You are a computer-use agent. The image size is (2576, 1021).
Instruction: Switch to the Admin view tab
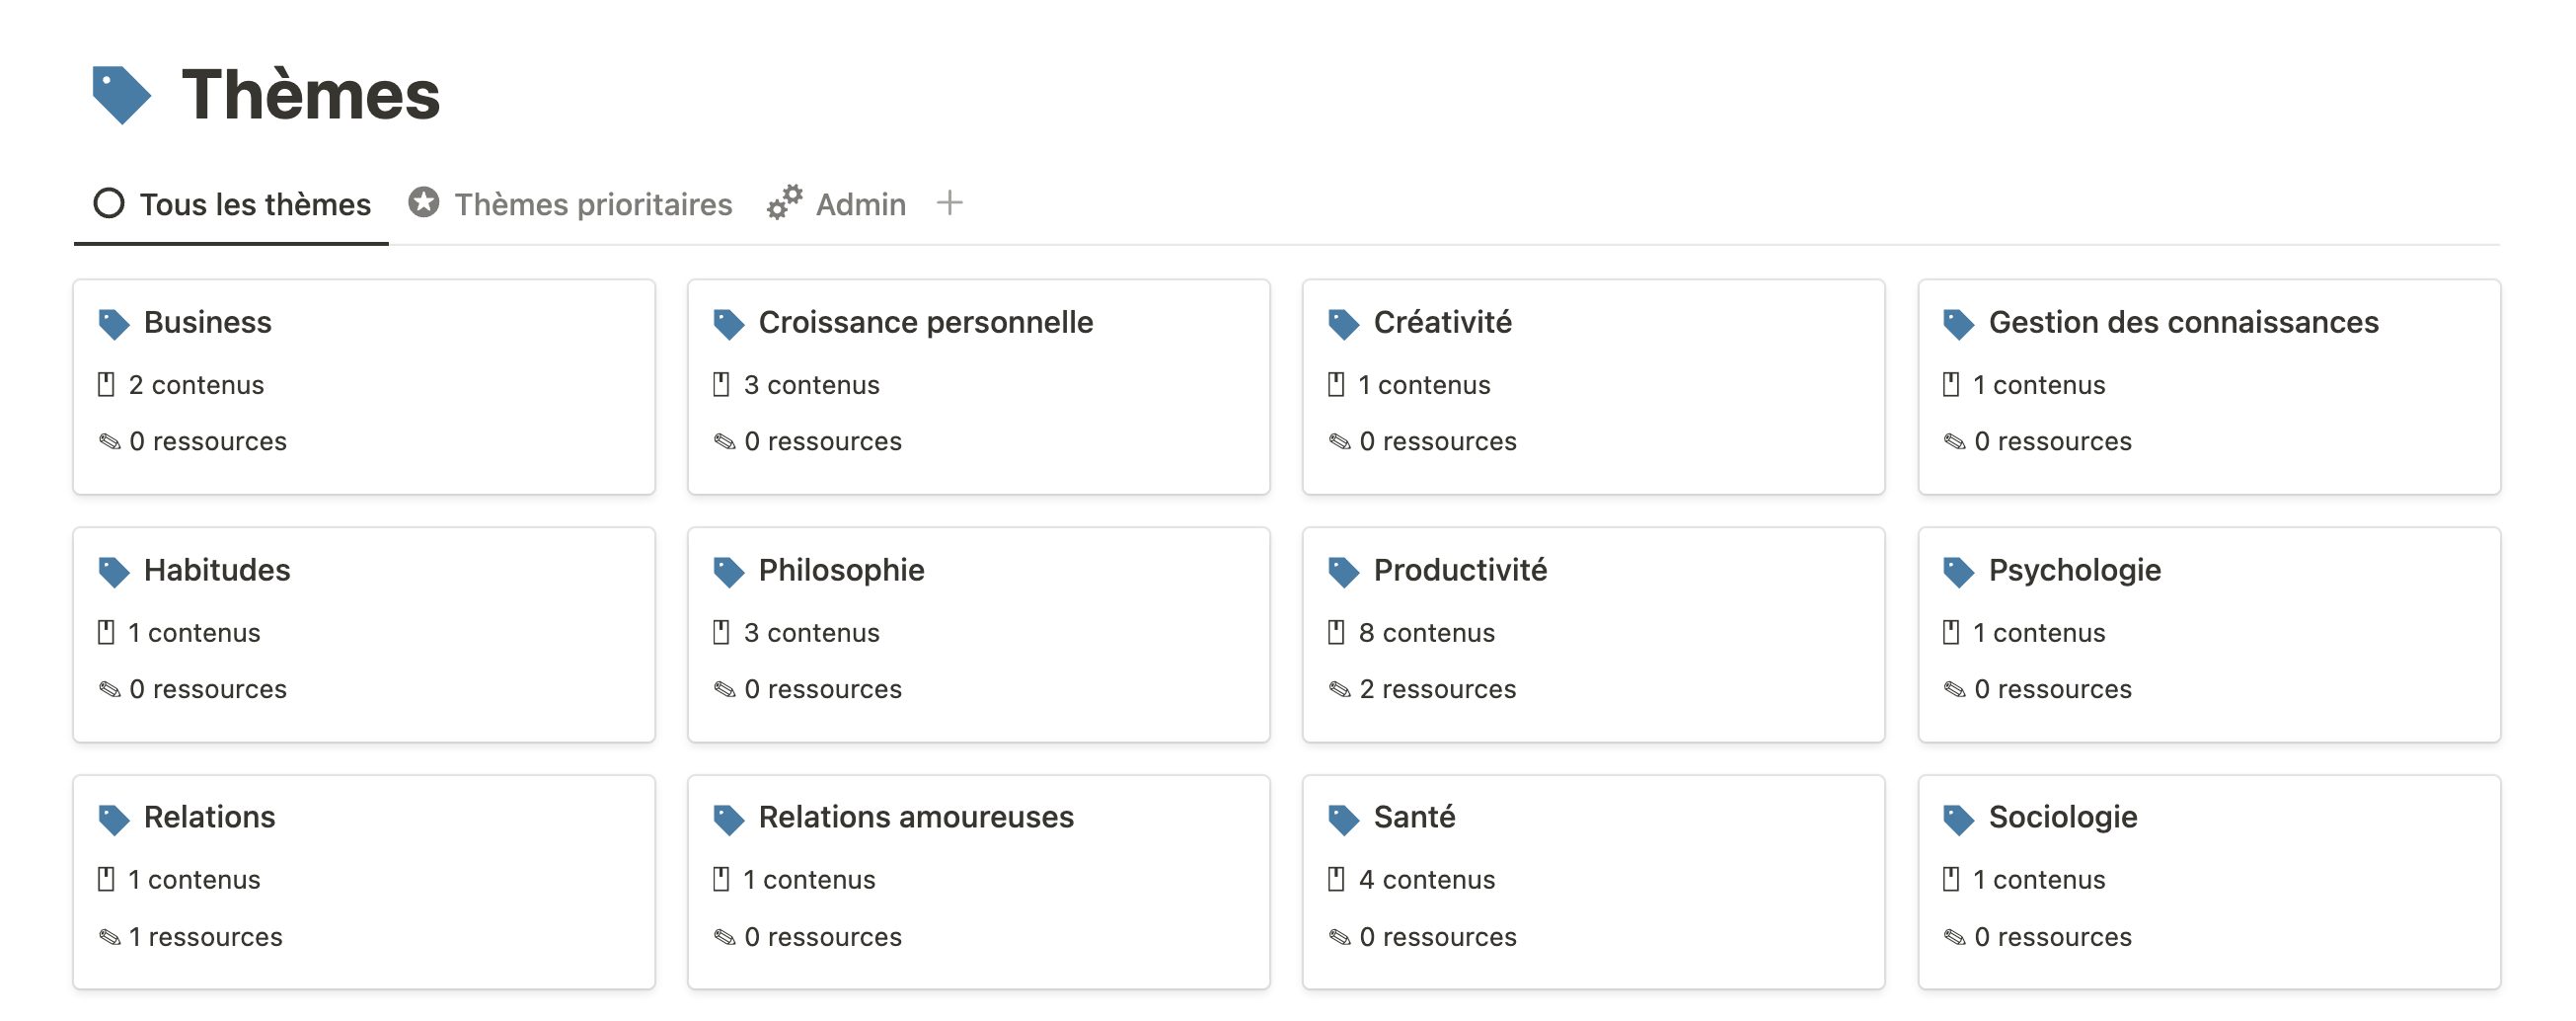pos(860,205)
